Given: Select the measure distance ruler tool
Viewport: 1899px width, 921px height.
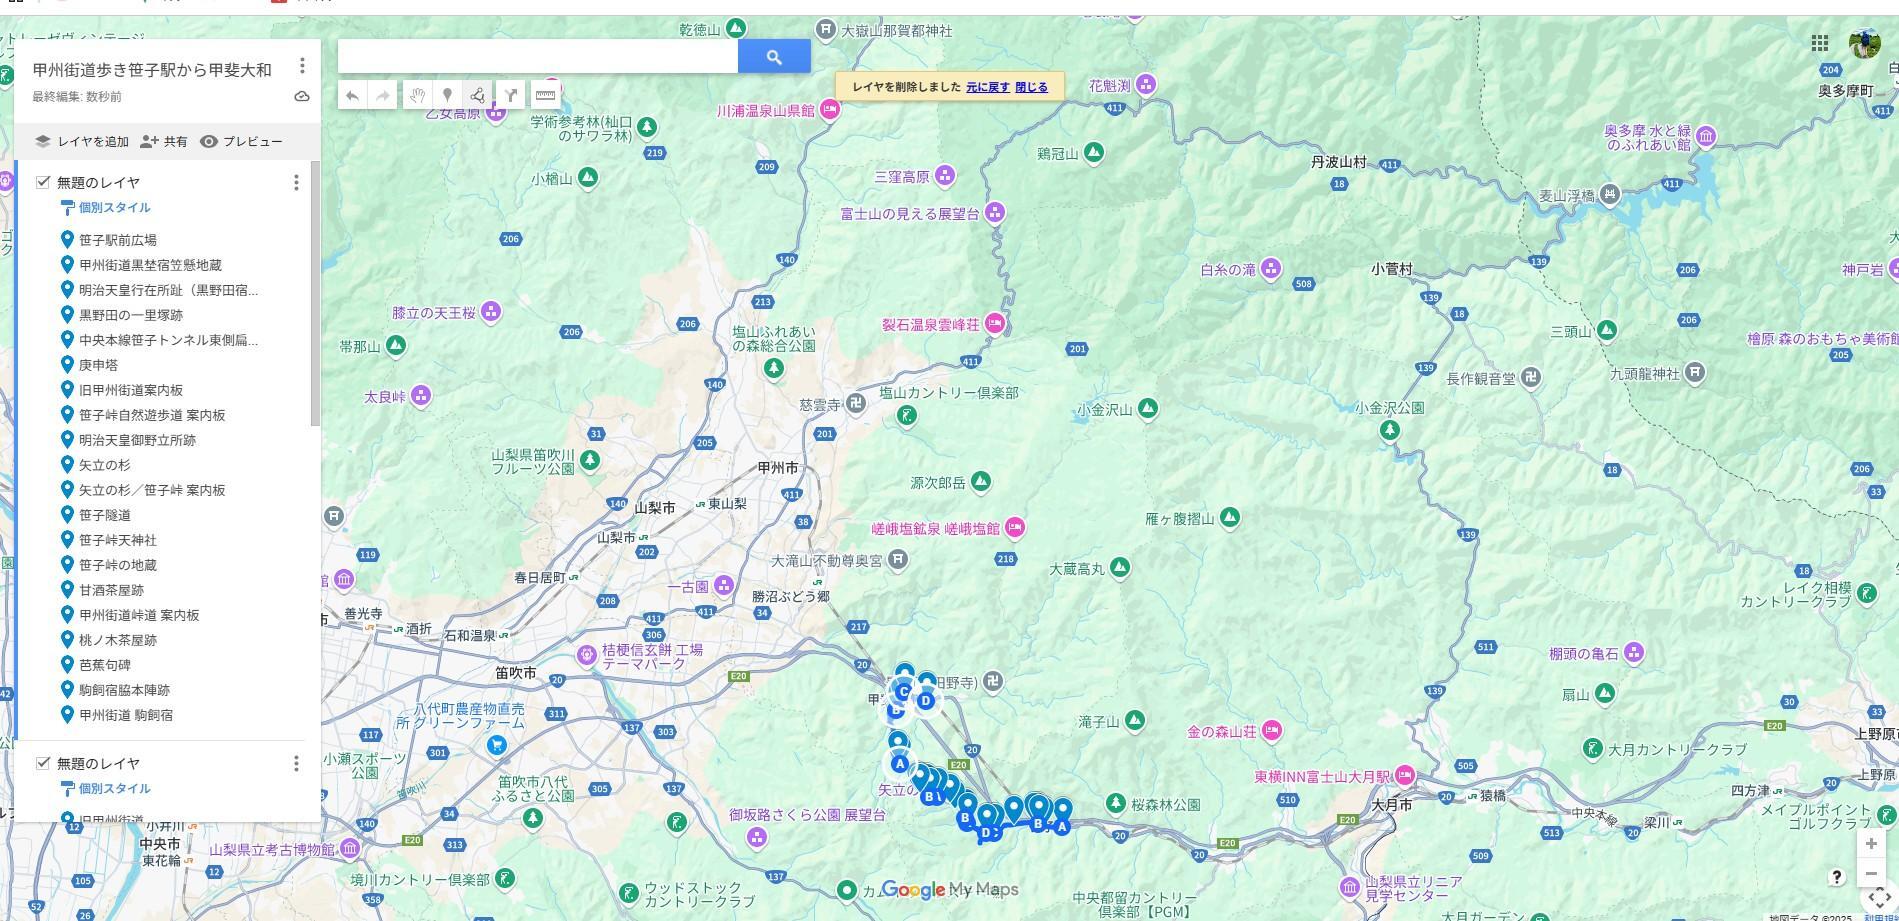Looking at the screenshot, I should tap(545, 96).
